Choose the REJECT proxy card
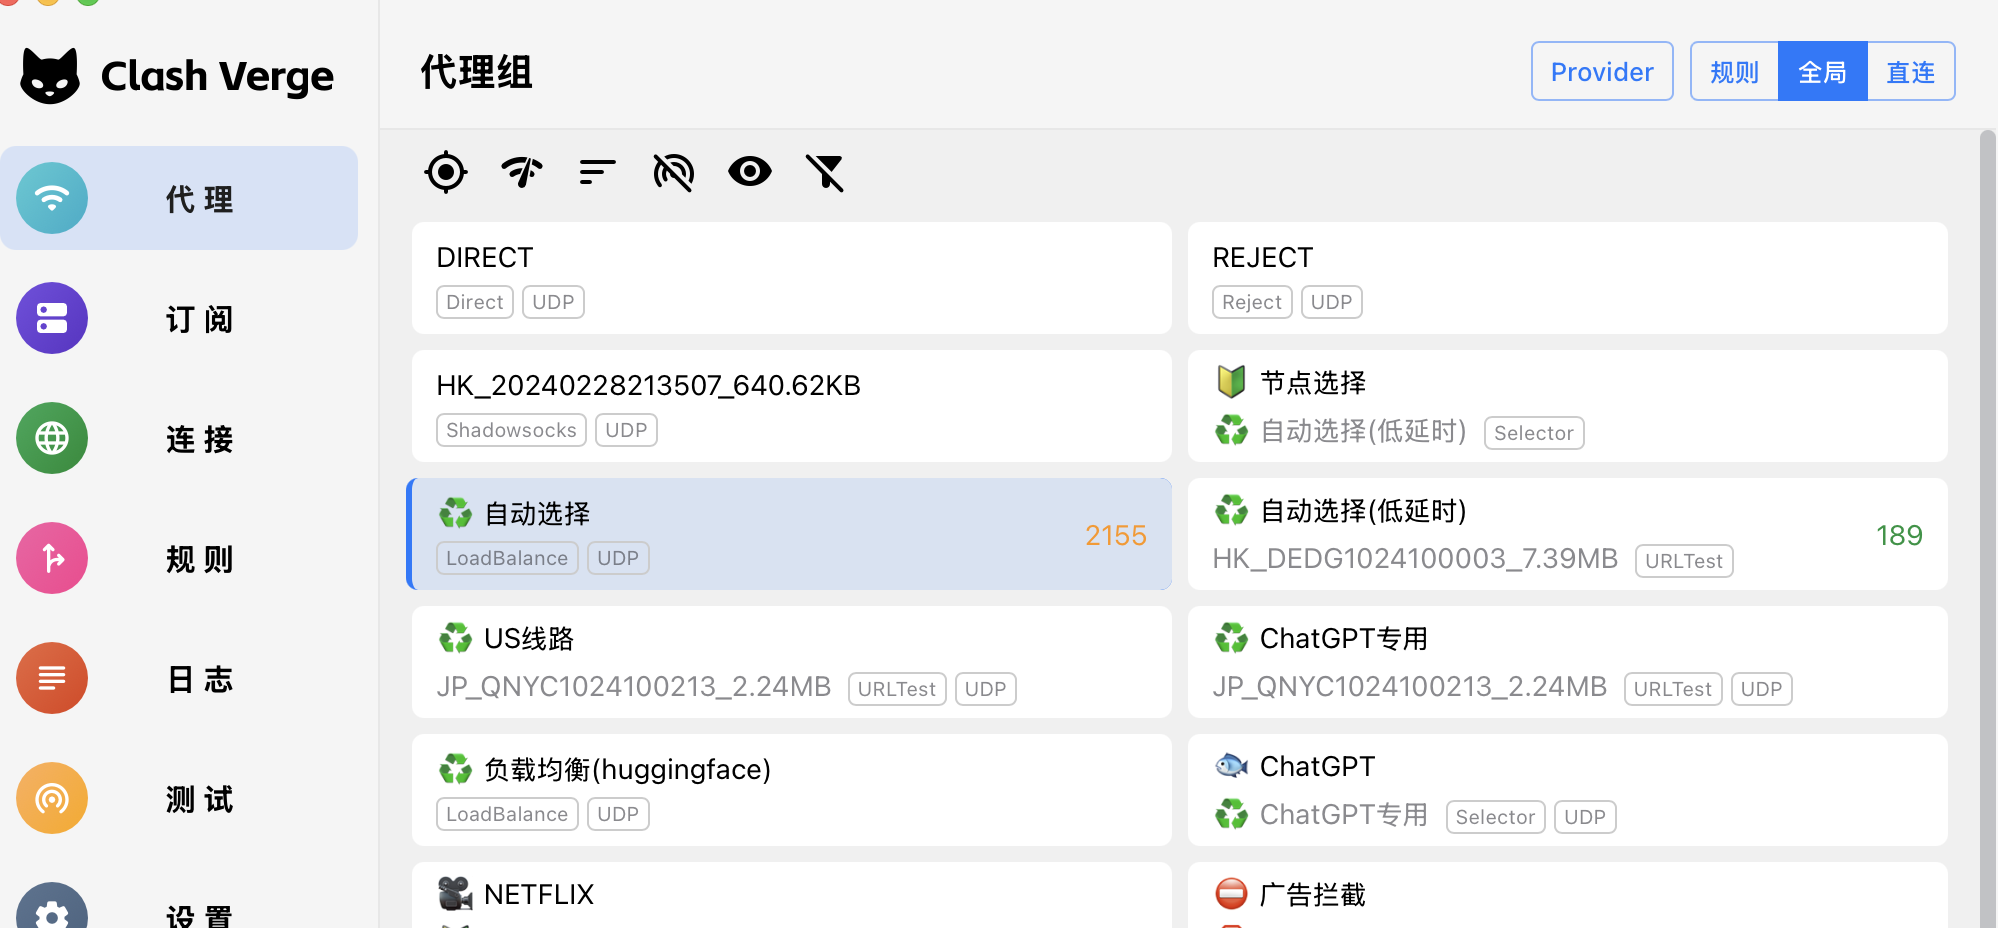The height and width of the screenshot is (928, 1998). (1567, 278)
